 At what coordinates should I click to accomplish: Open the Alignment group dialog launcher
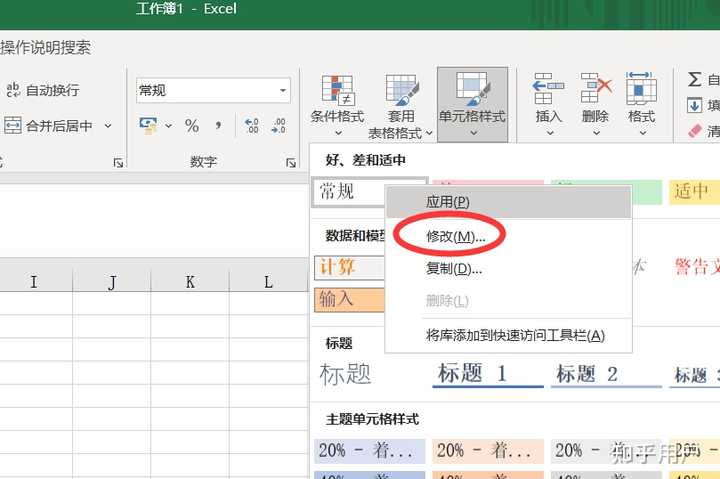coord(118,163)
